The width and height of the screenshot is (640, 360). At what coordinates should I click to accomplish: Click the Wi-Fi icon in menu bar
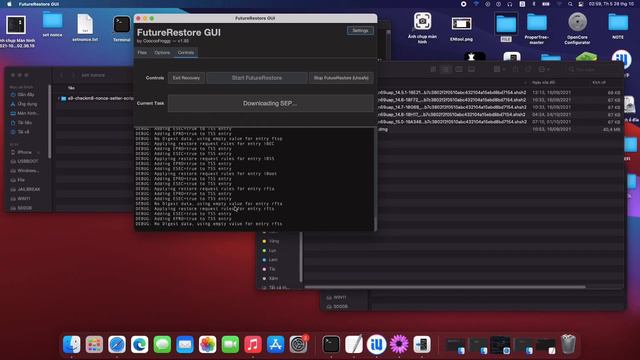tap(476, 4)
